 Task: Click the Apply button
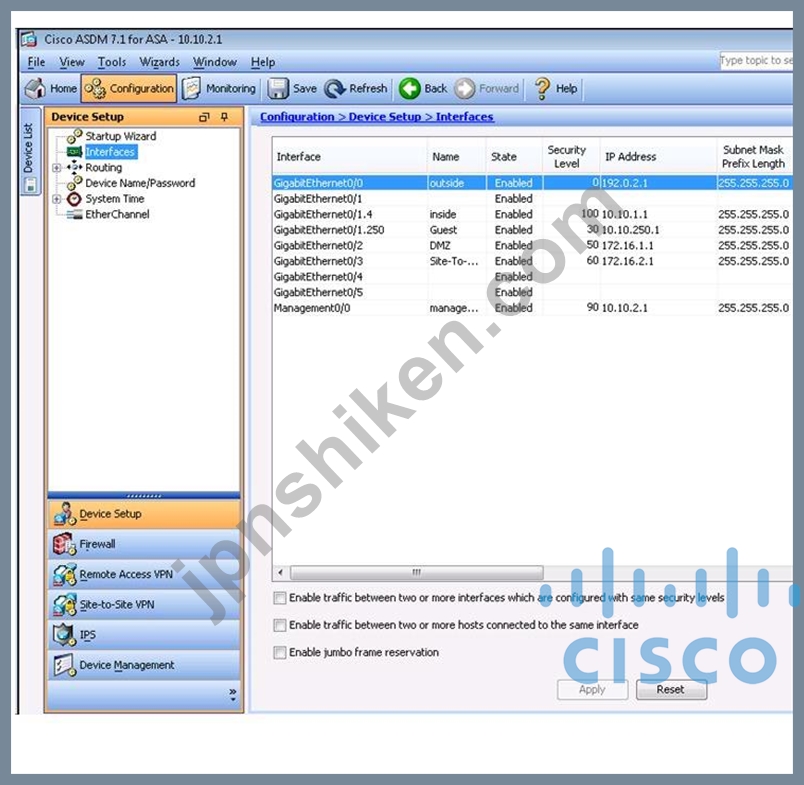(x=592, y=690)
